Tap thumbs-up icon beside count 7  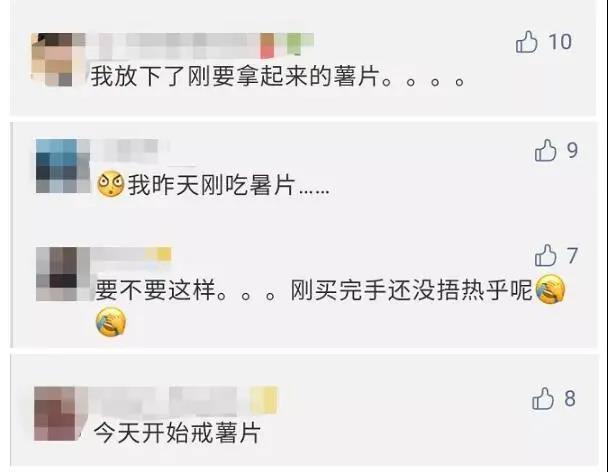545,255
